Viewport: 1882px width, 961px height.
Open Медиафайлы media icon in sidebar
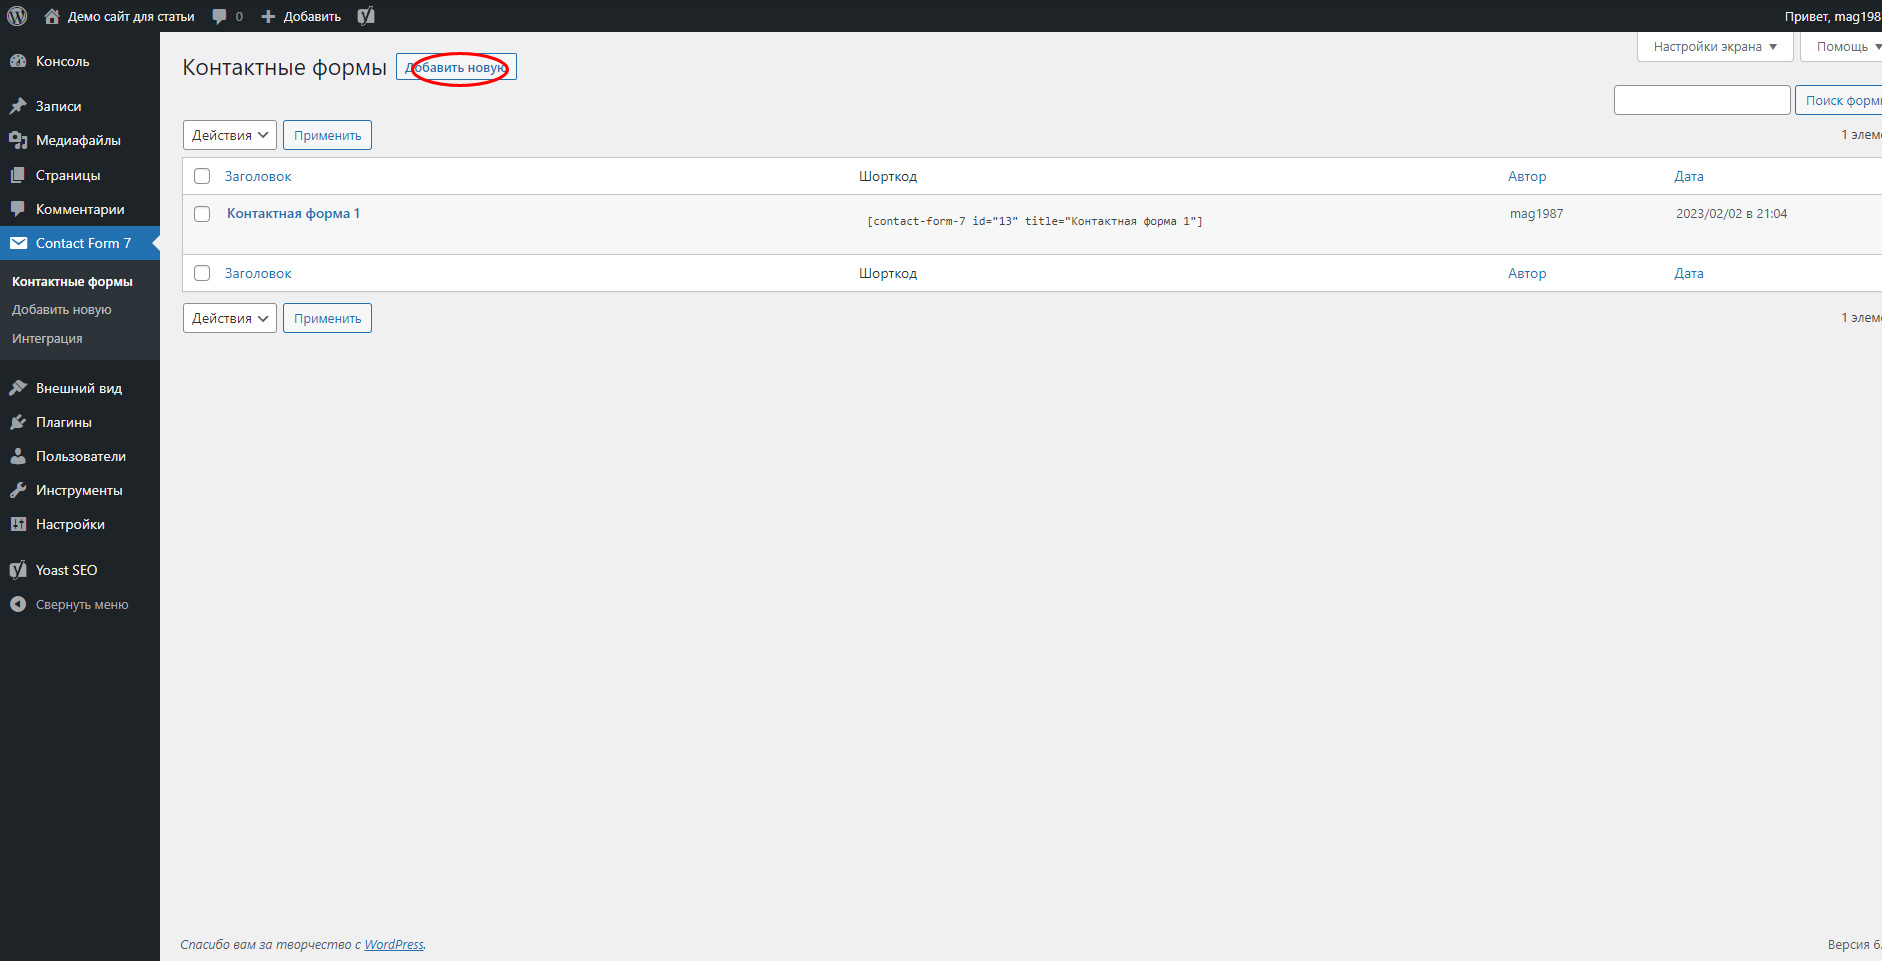click(18, 140)
